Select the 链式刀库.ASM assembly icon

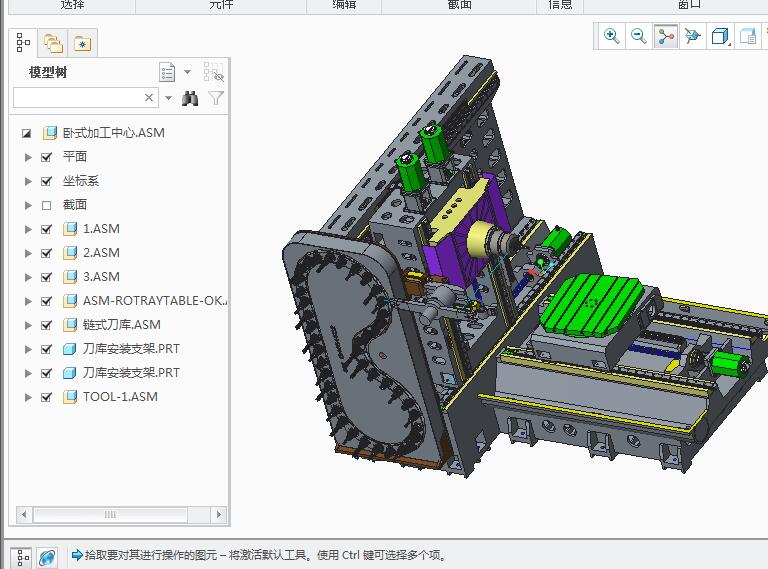pyautogui.click(x=70, y=325)
